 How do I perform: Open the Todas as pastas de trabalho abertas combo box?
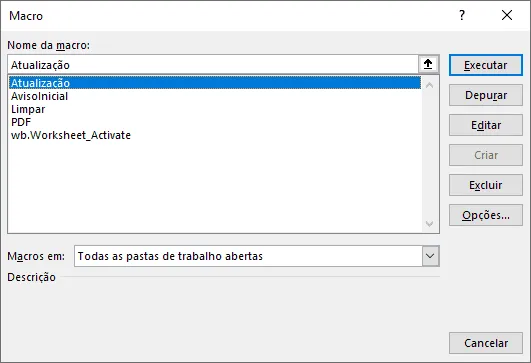[257, 256]
